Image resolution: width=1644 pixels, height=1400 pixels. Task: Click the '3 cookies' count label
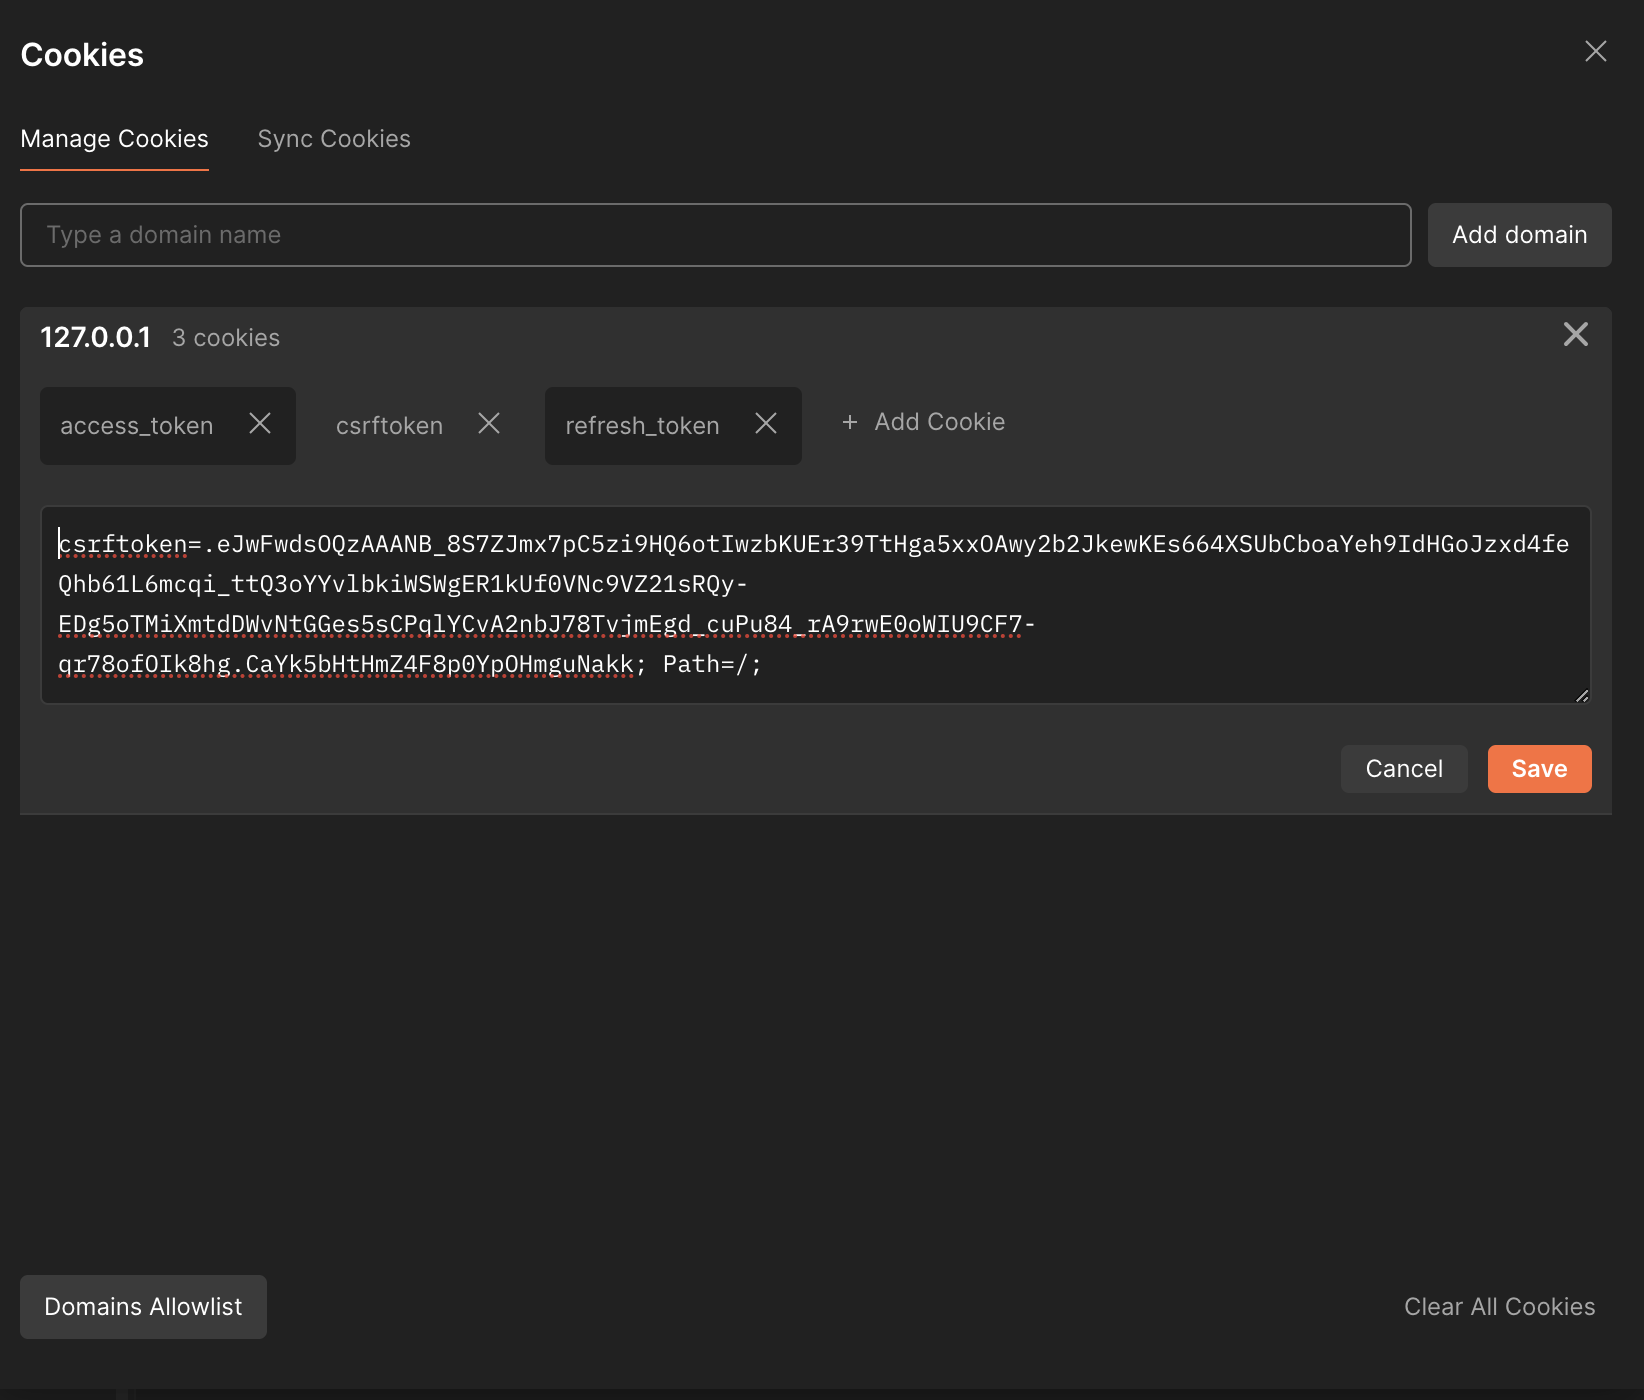(226, 338)
